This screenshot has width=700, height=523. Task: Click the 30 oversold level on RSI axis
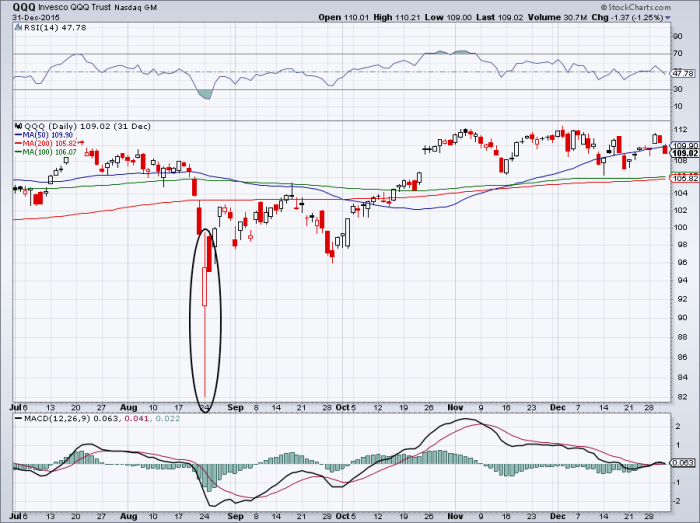point(678,89)
